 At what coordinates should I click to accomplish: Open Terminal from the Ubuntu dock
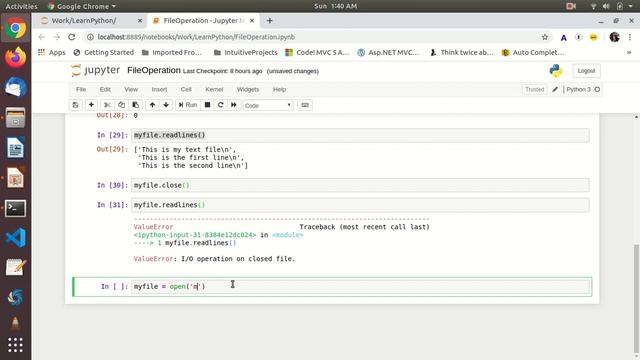click(x=16, y=208)
